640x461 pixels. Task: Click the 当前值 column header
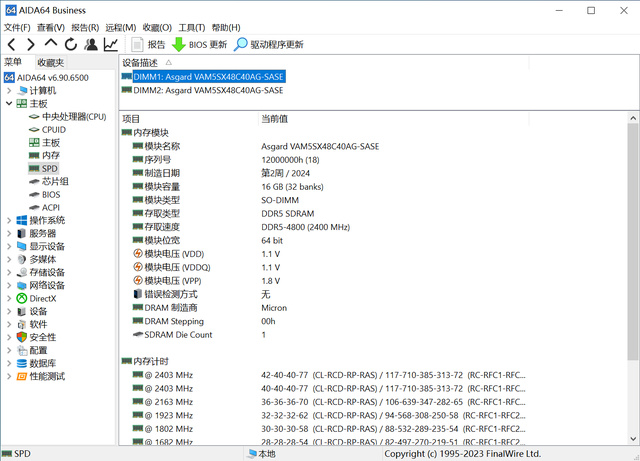click(x=274, y=119)
